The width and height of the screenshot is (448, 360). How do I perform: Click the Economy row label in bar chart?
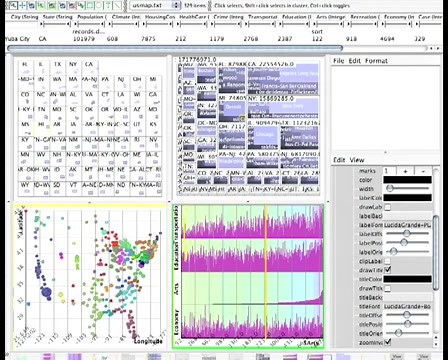pos(177,322)
